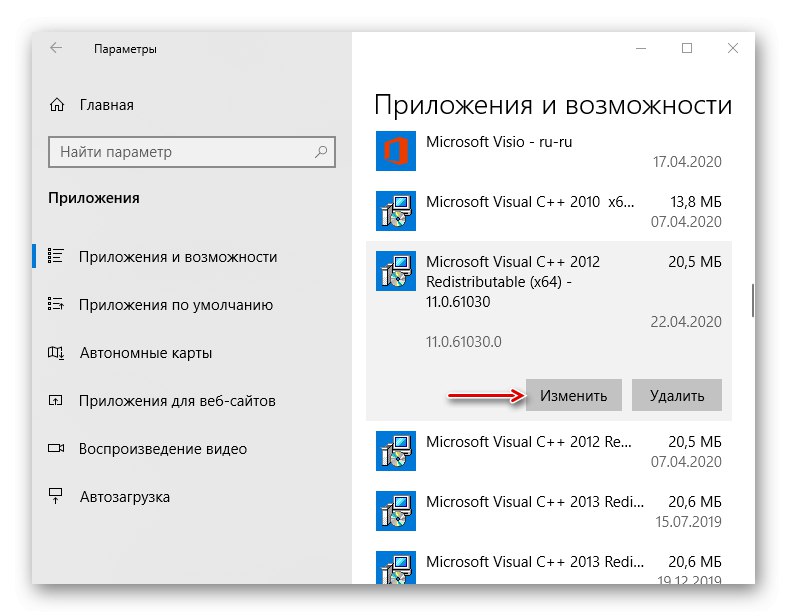Click the Воспроизведение видео camera icon

click(x=55, y=448)
